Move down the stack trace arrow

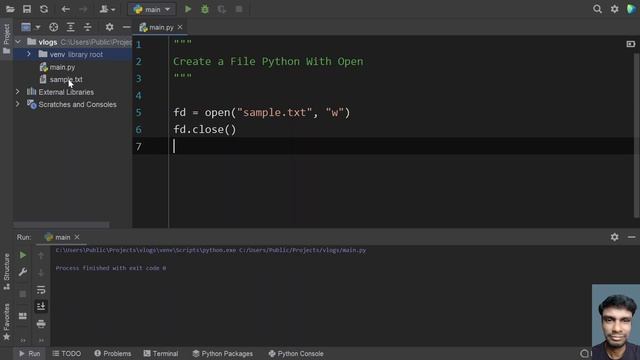(x=41, y=272)
